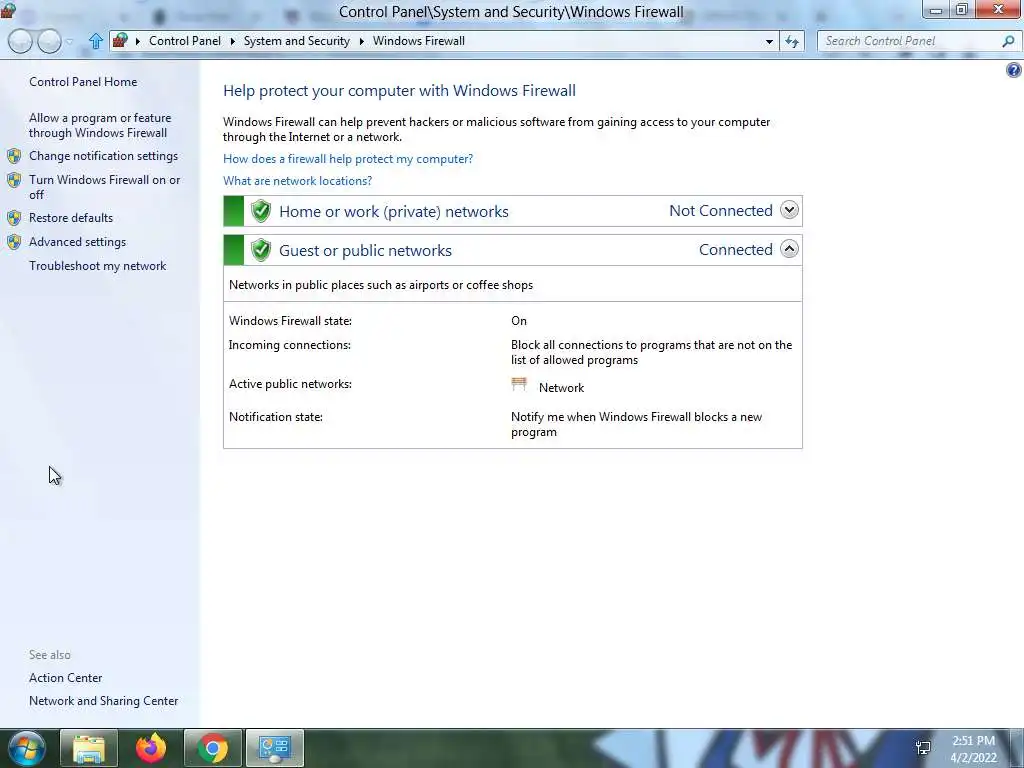Open the recent pages dropdown arrow

click(x=69, y=42)
